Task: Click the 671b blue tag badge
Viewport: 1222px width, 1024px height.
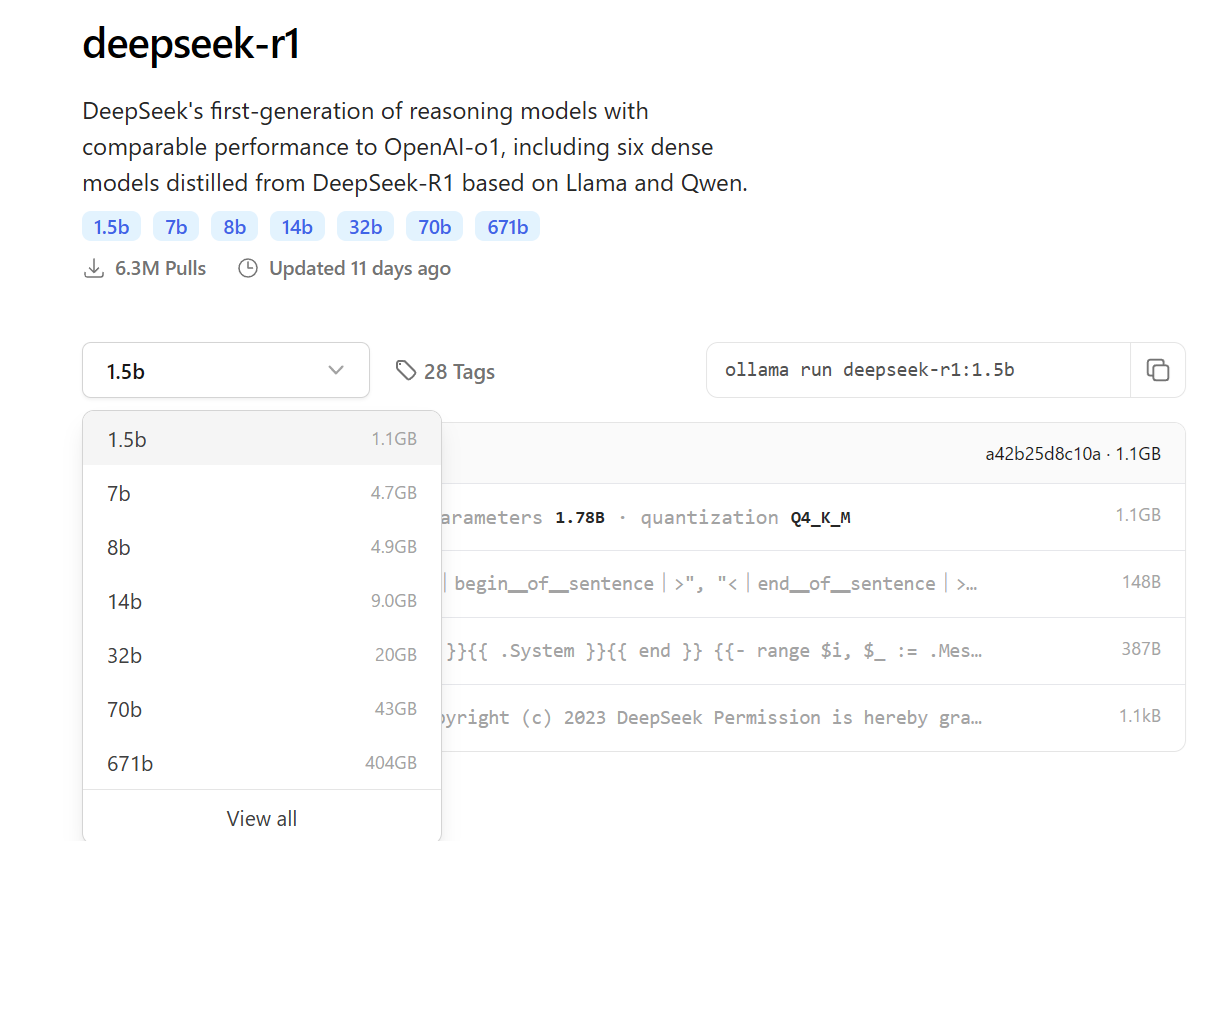Action: click(507, 227)
